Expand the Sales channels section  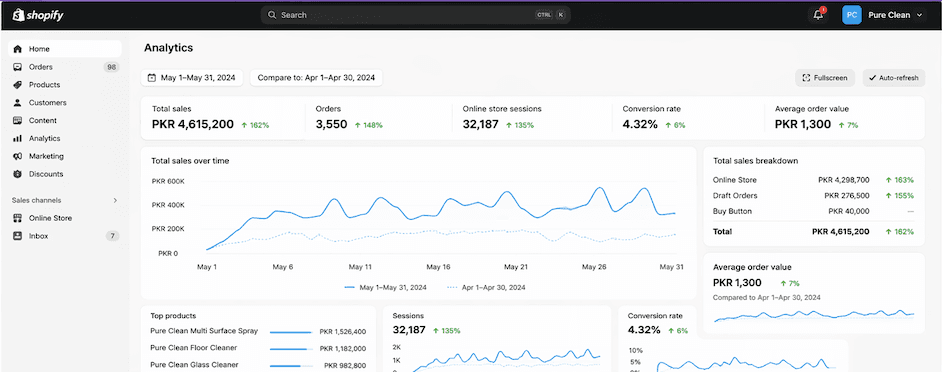point(115,201)
